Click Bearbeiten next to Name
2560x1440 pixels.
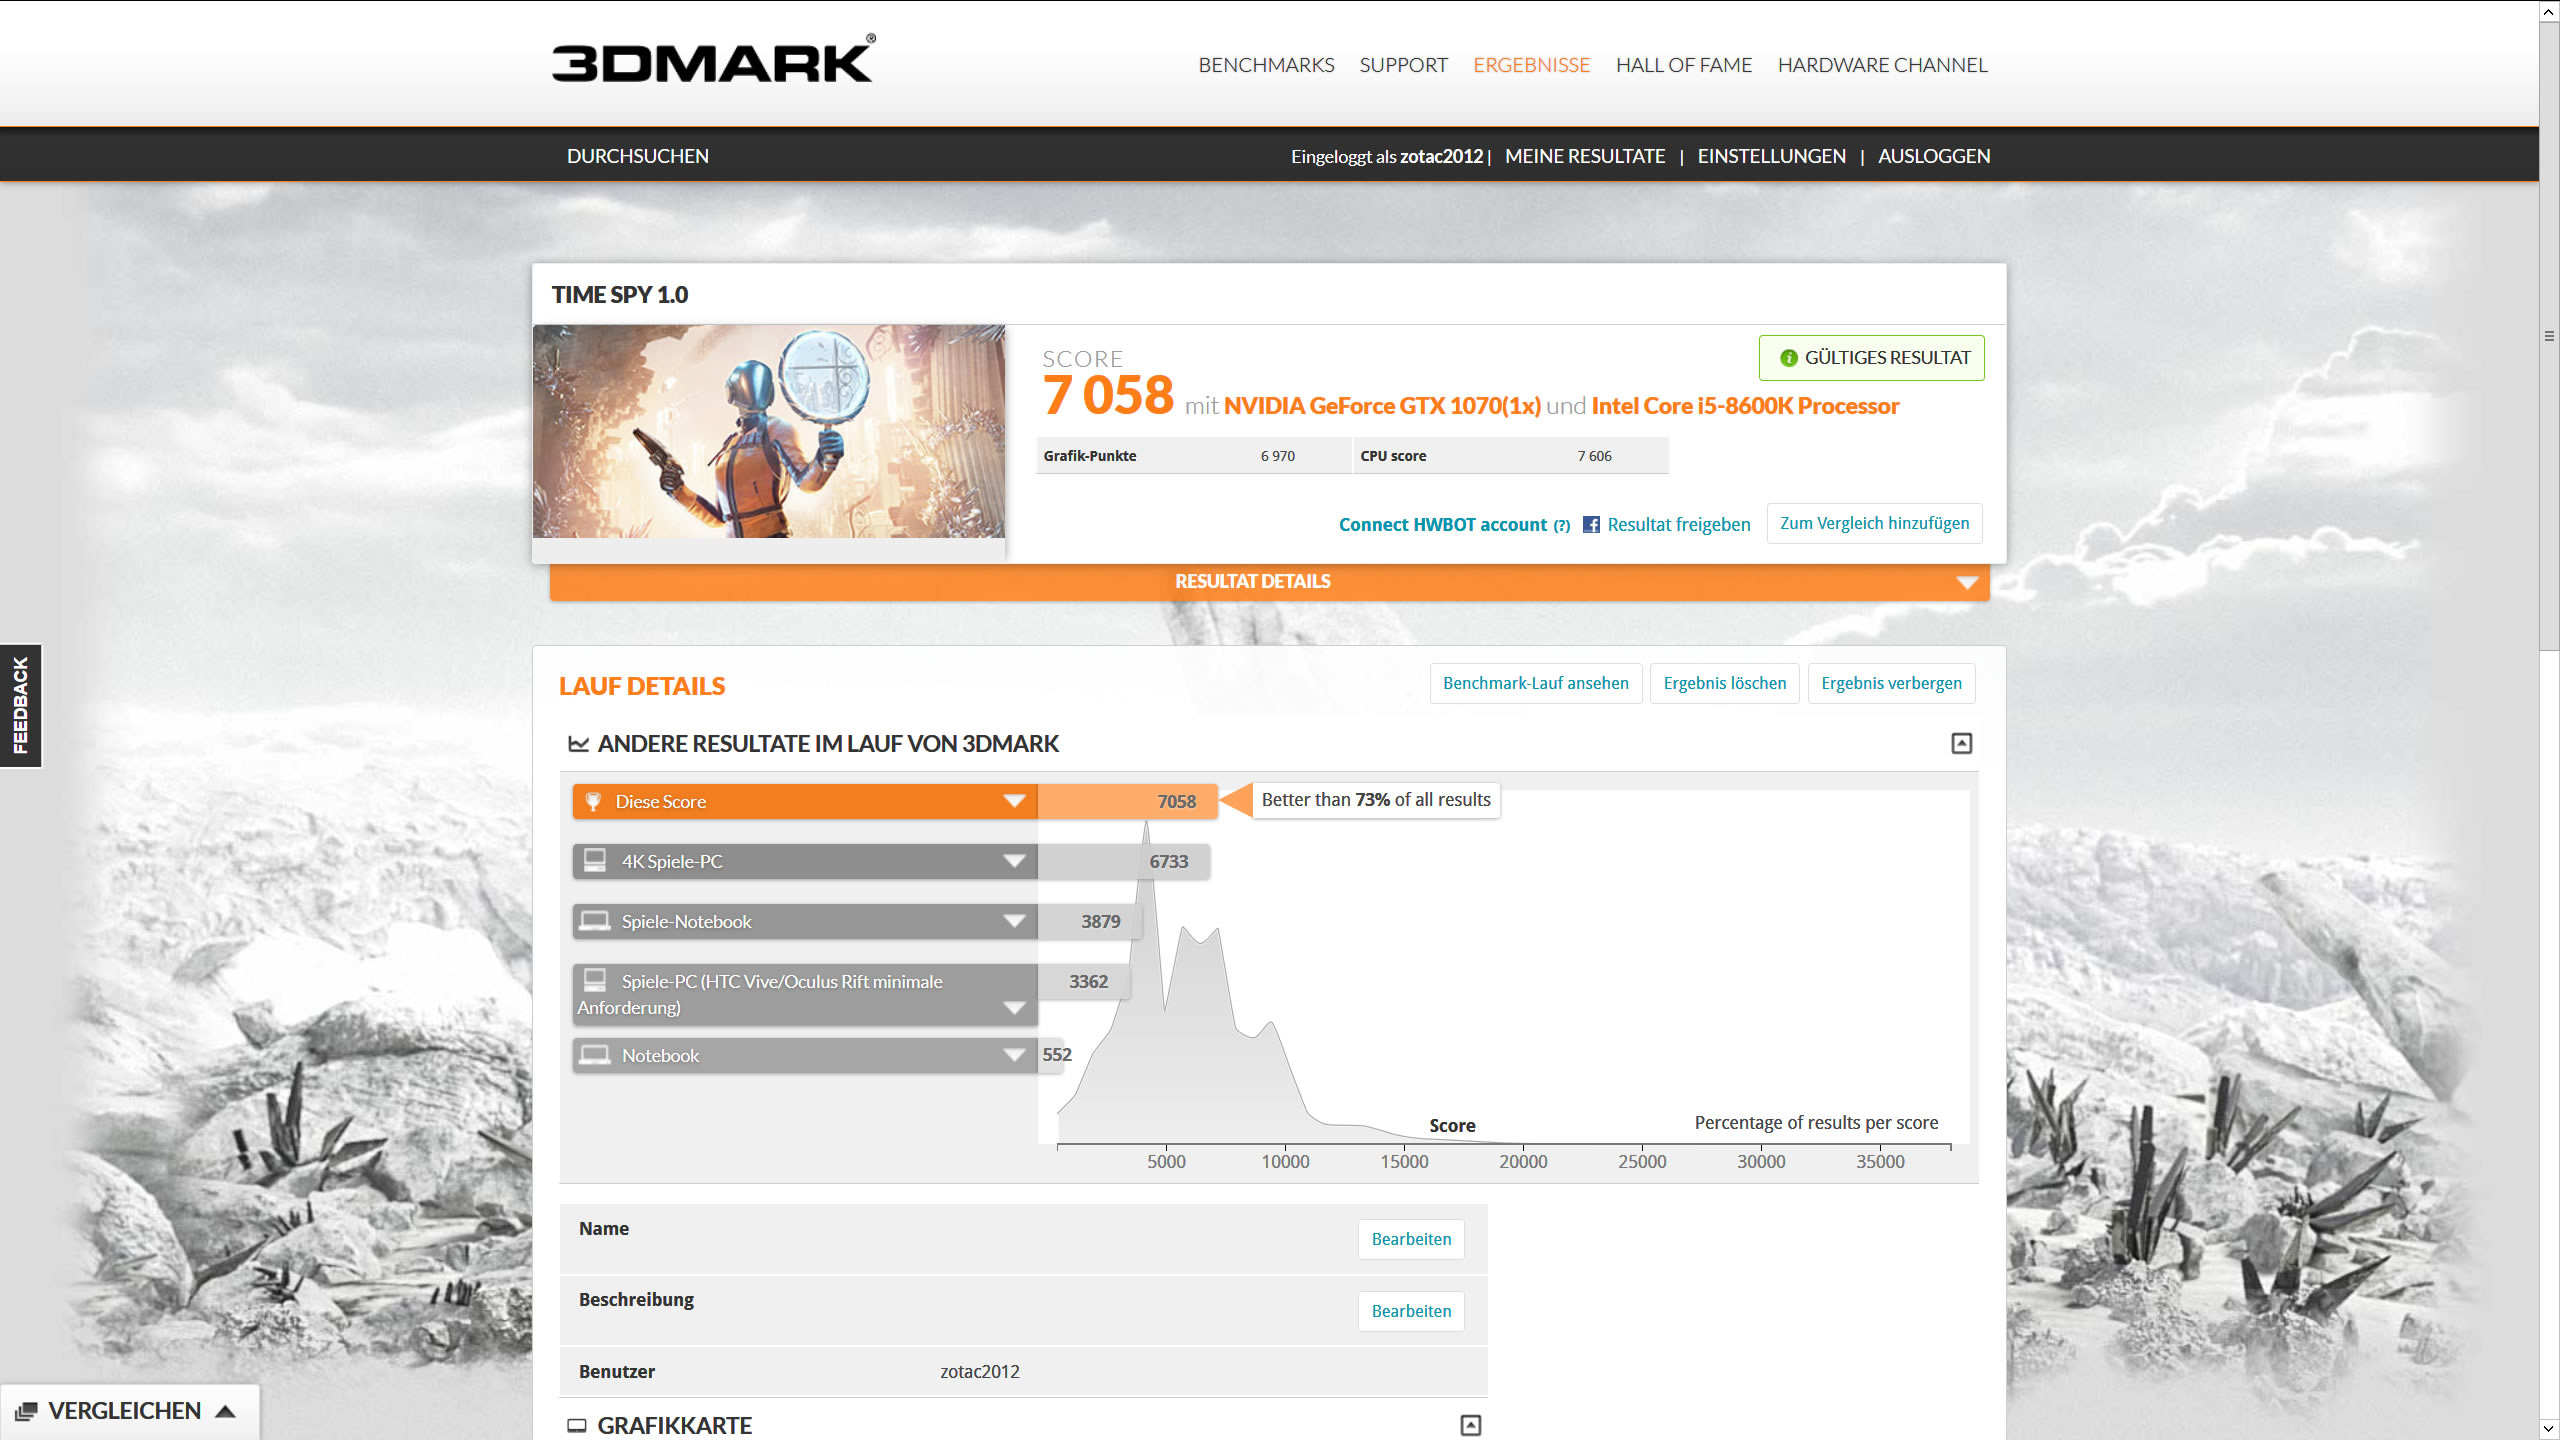tap(1411, 1239)
